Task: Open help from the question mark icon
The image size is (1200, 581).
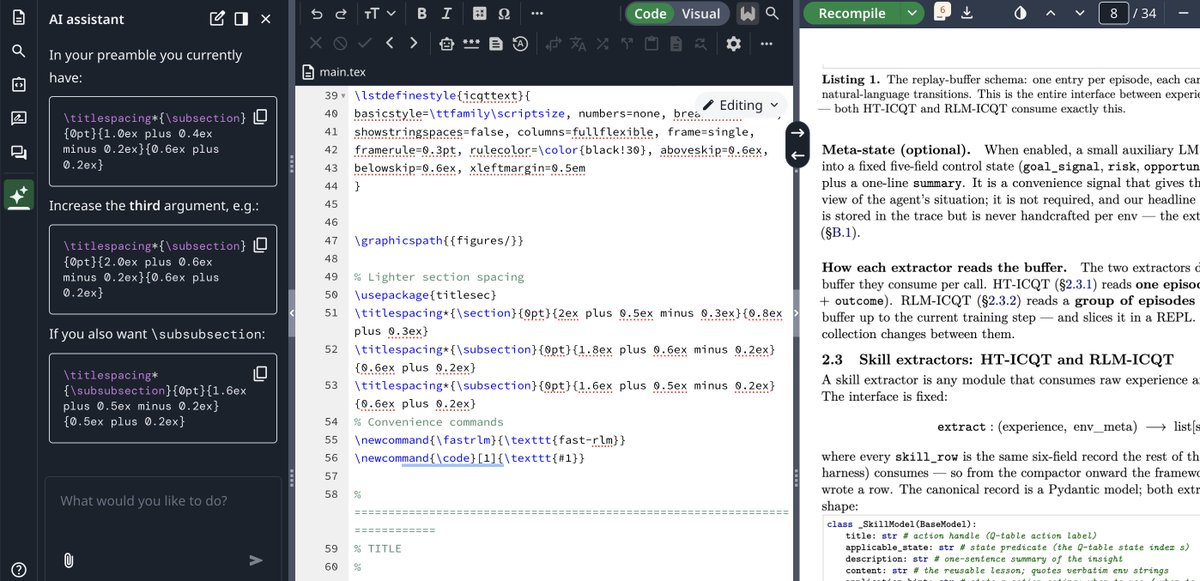Action: [x=18, y=569]
